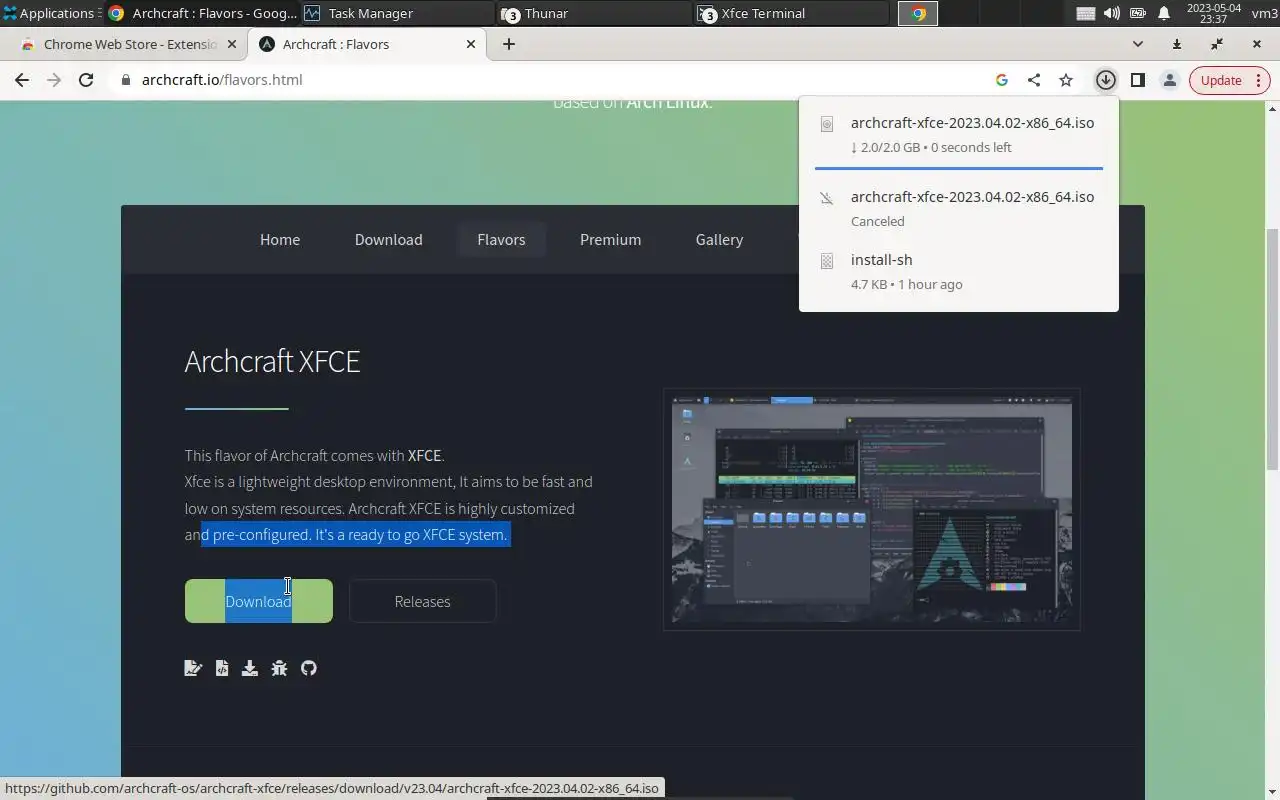Check the battery power indicator
The image size is (1280, 800).
pyautogui.click(x=1137, y=13)
